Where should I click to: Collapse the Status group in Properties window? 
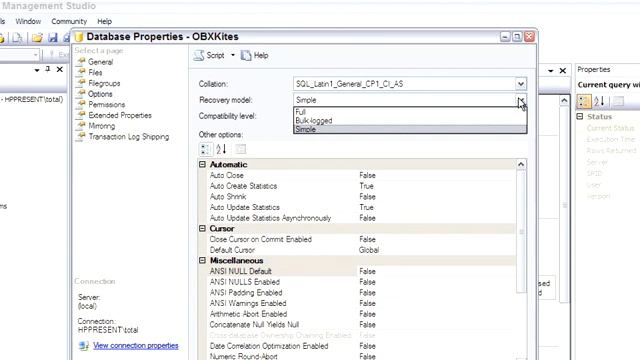click(580, 117)
